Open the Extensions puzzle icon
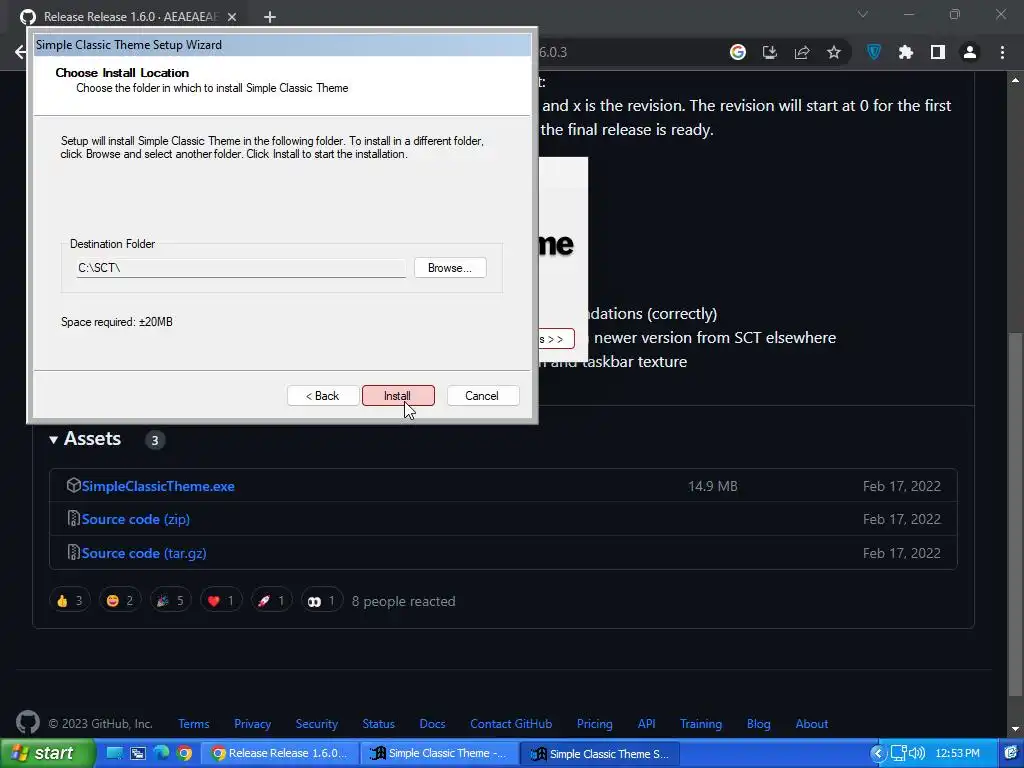The height and width of the screenshot is (768, 1024). pyautogui.click(x=906, y=52)
